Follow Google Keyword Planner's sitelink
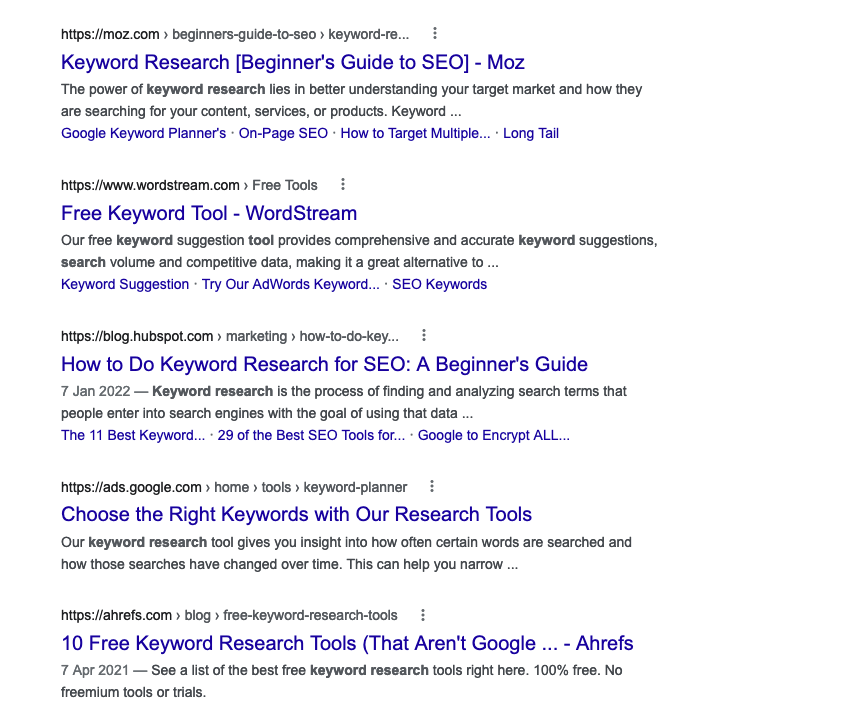This screenshot has width=849, height=716. click(143, 133)
